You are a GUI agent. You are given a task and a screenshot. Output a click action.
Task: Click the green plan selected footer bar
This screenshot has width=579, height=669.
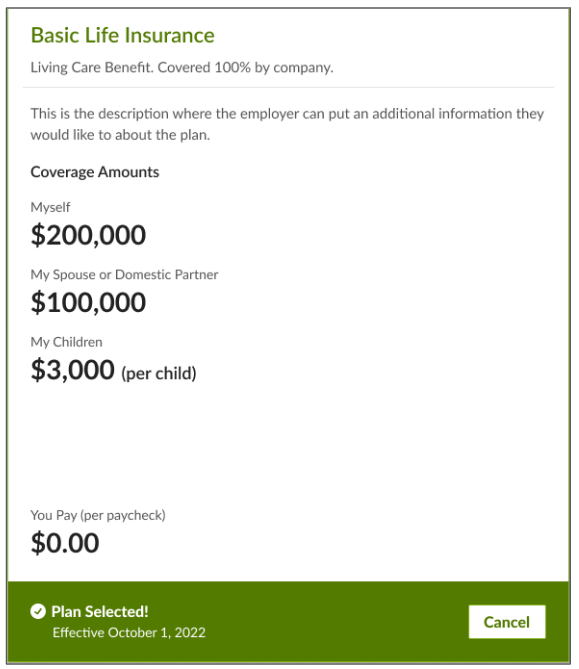pos(289,622)
